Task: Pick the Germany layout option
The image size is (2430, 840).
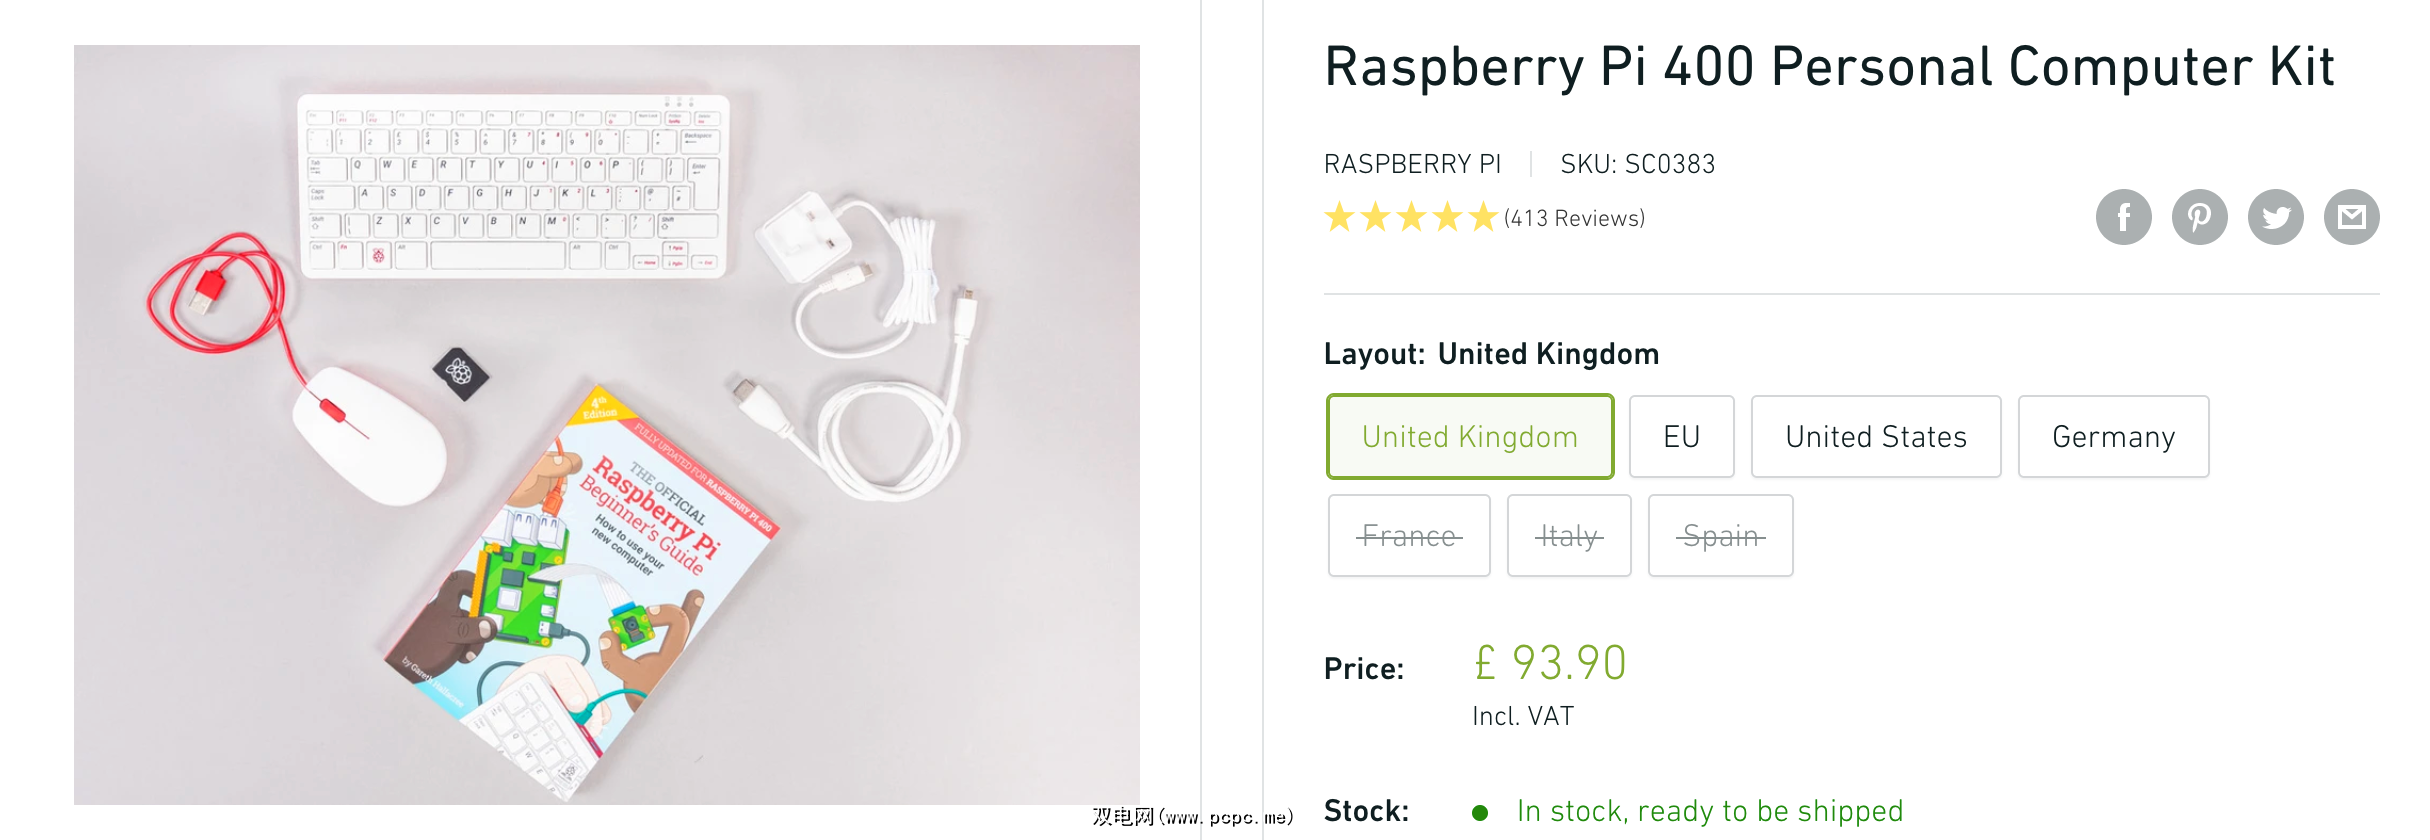Action: [x=2113, y=437]
